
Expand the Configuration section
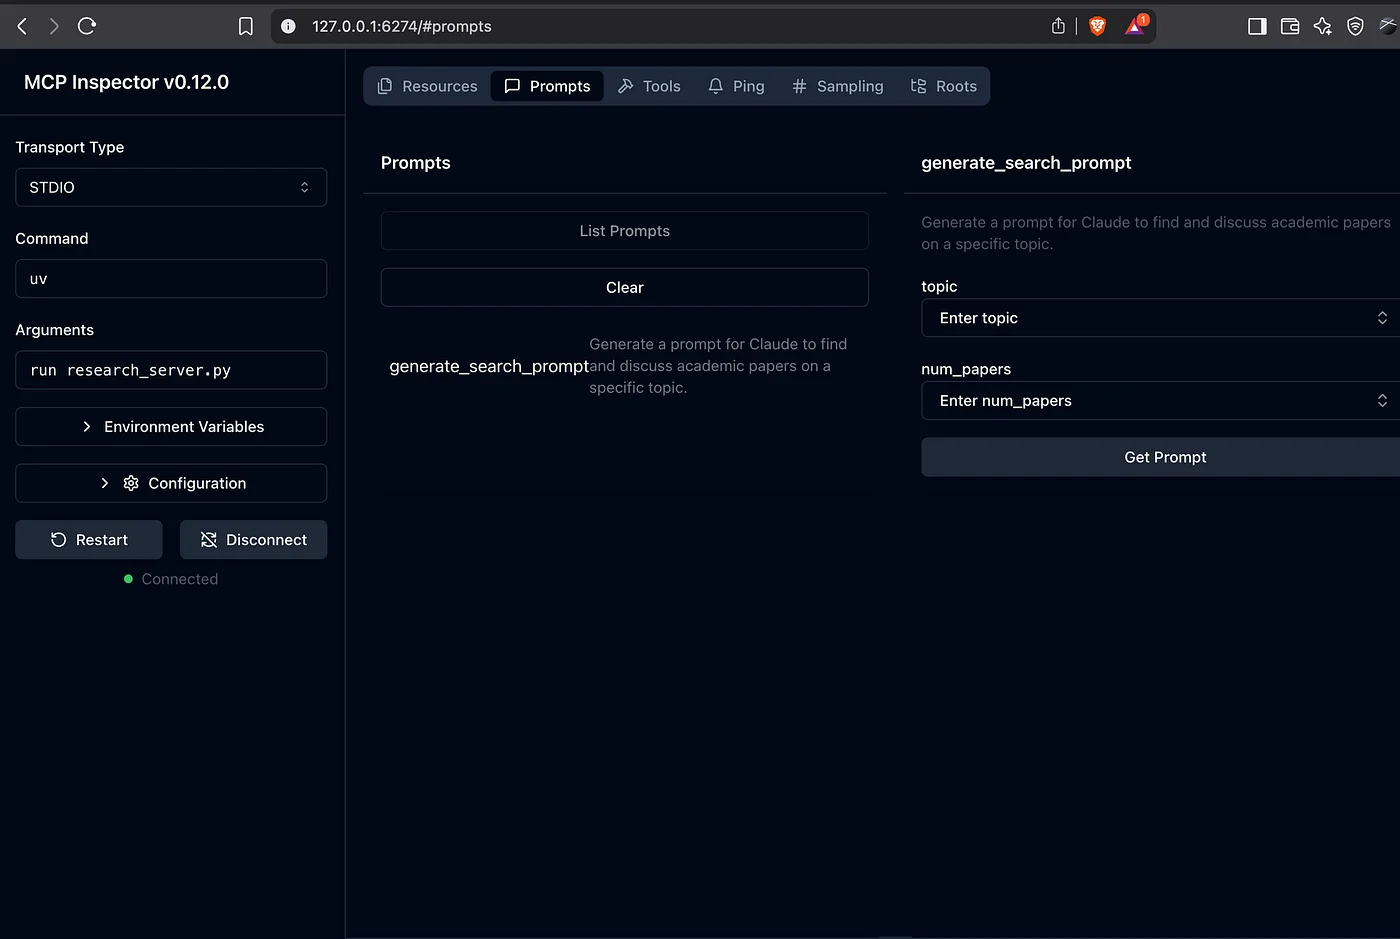click(x=171, y=483)
